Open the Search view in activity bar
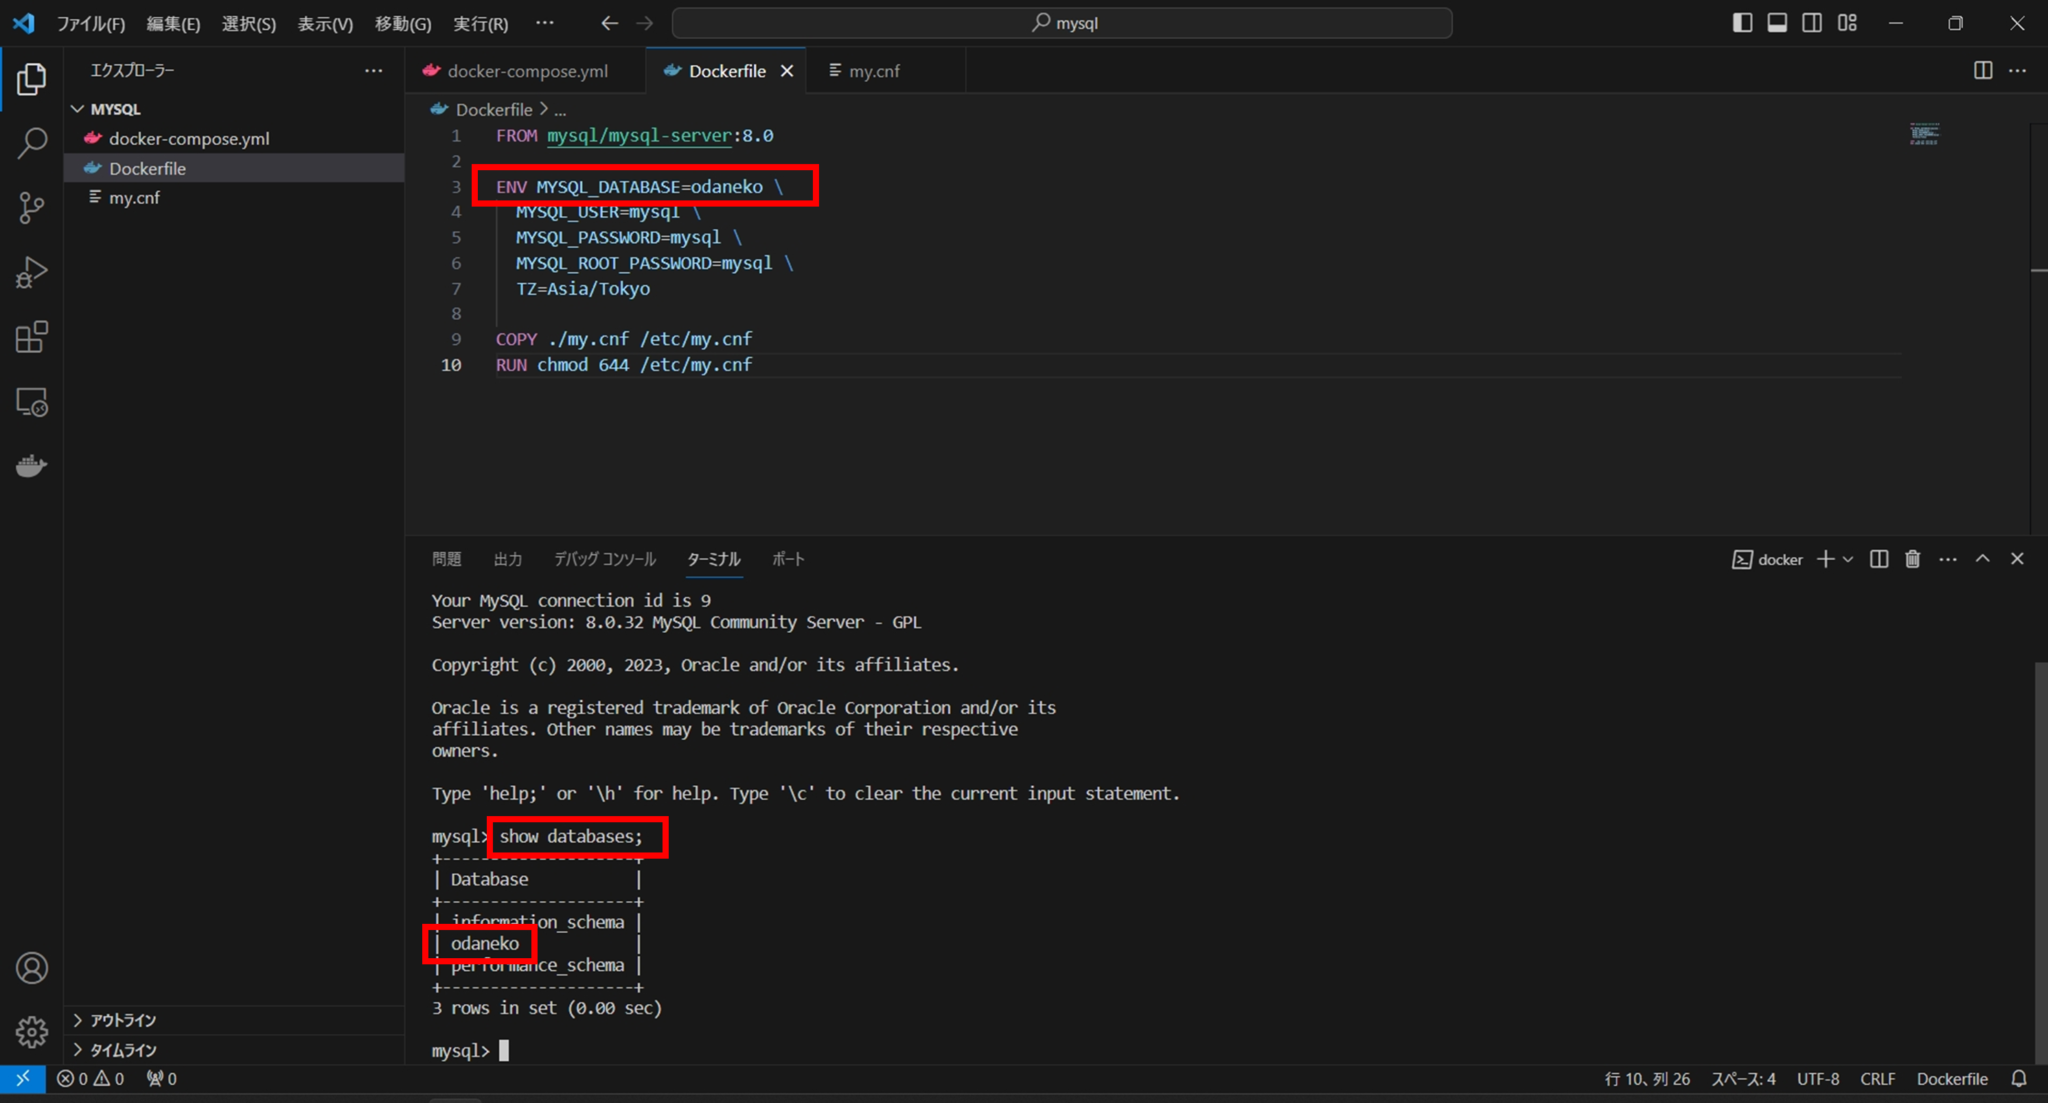 tap(31, 143)
